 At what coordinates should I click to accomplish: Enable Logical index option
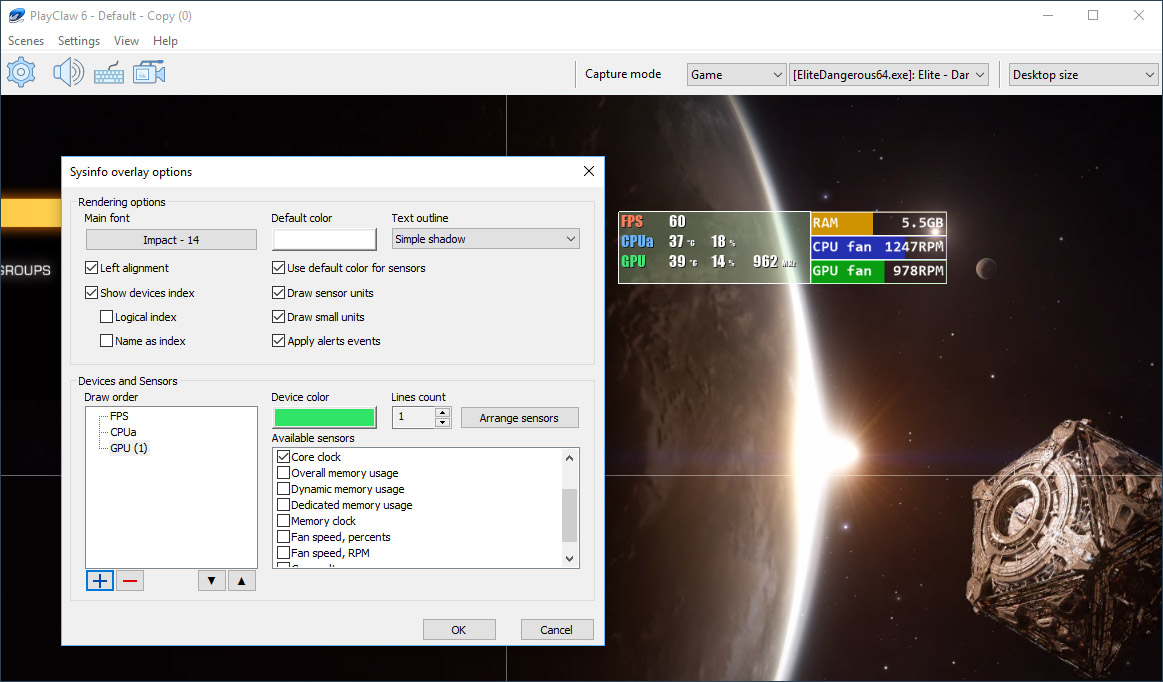[106, 316]
